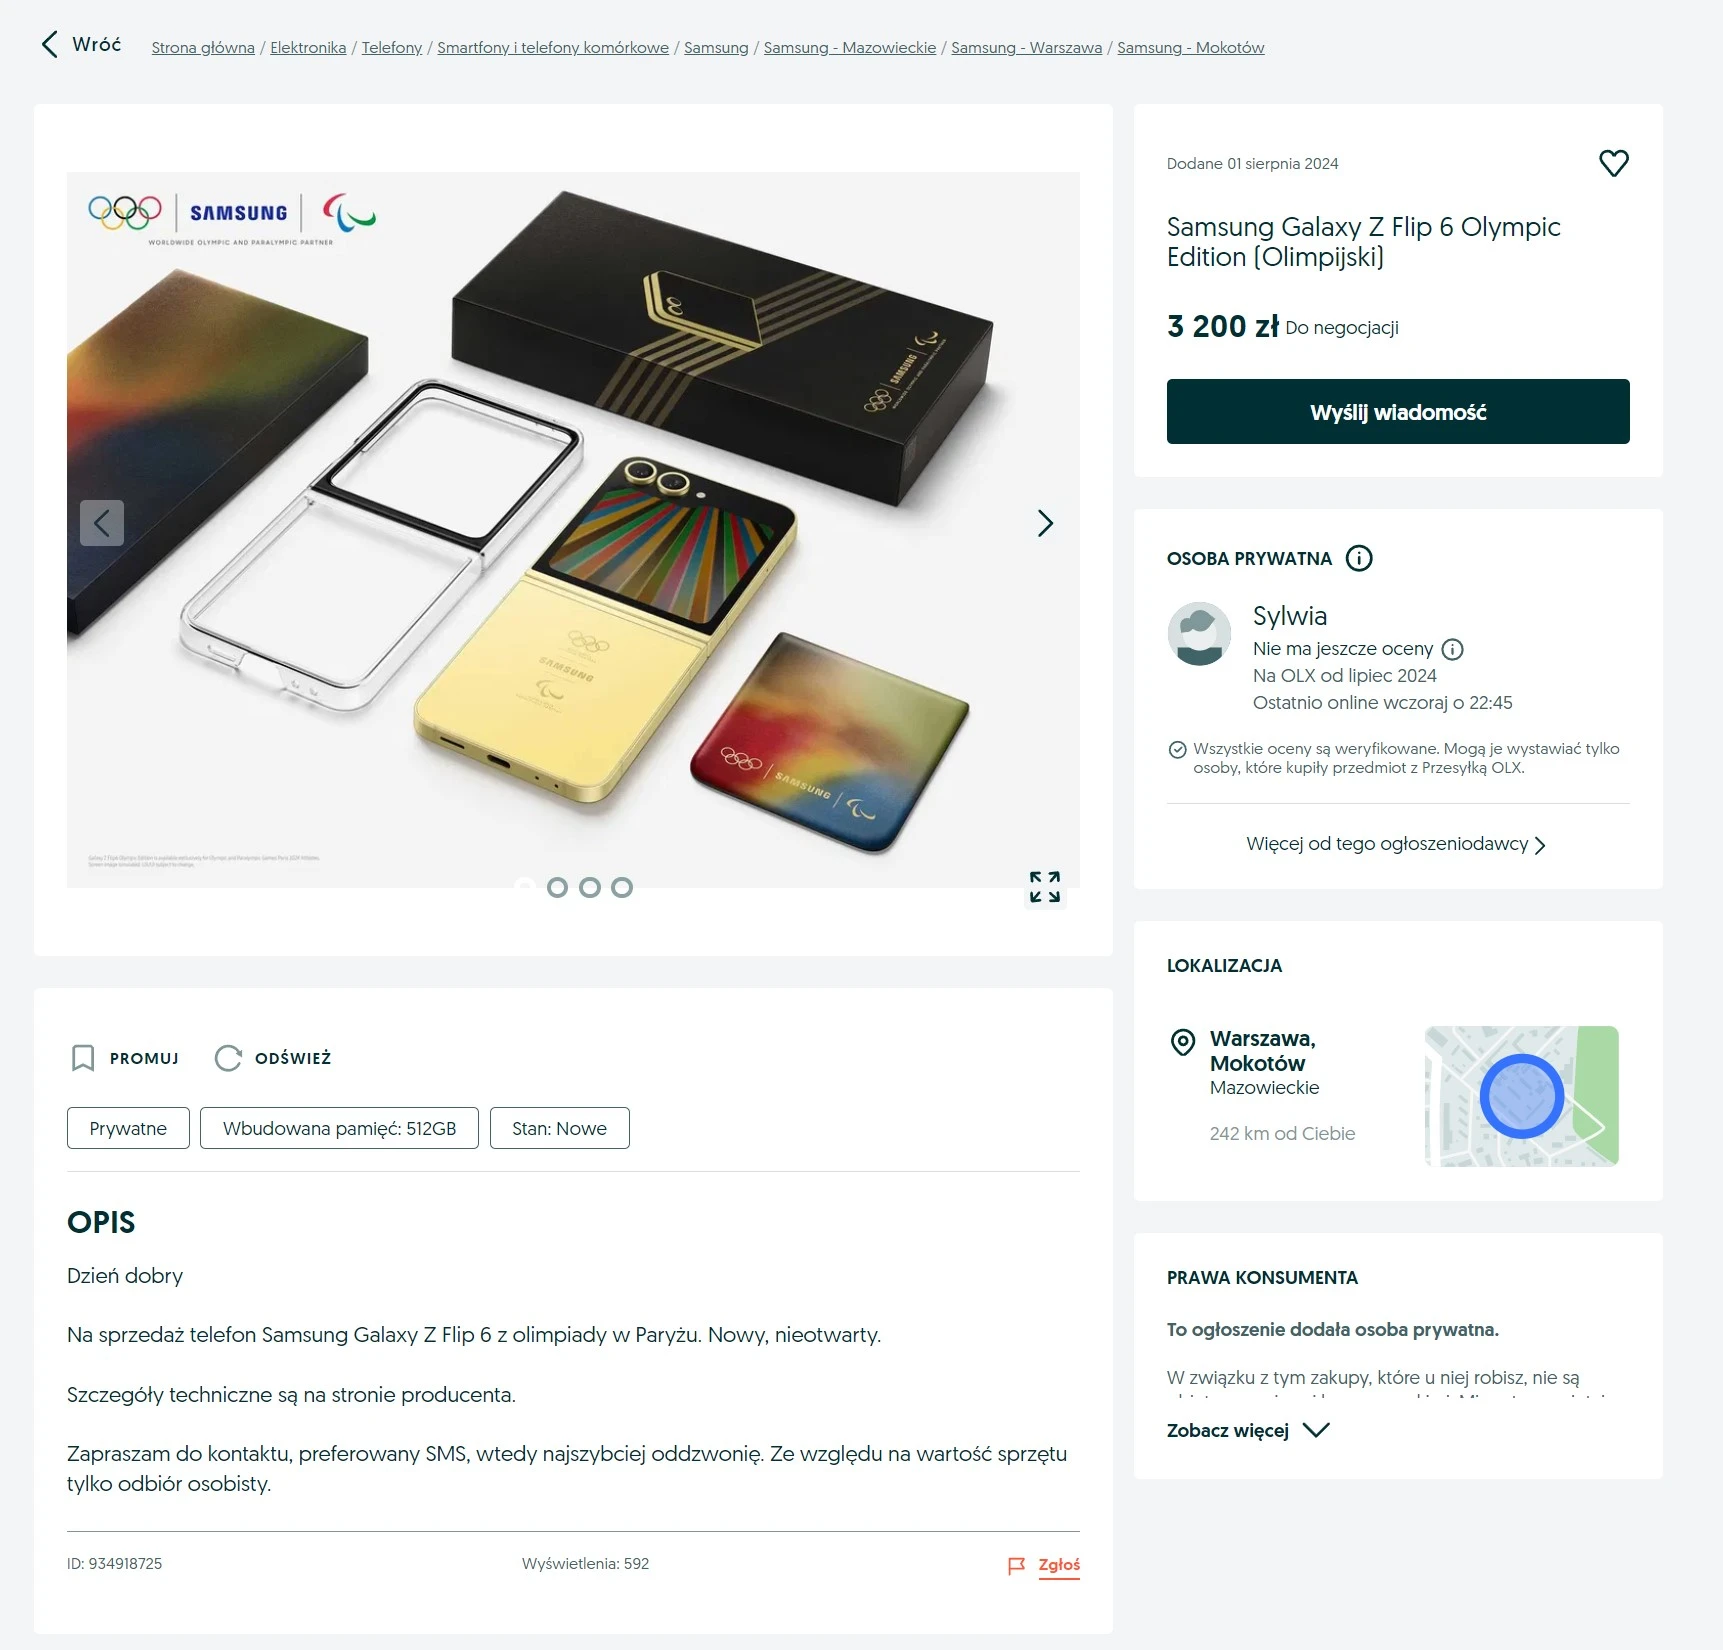1723x1650 pixels.
Task: Click the Wyślij wiadomość button
Action: click(x=1398, y=411)
